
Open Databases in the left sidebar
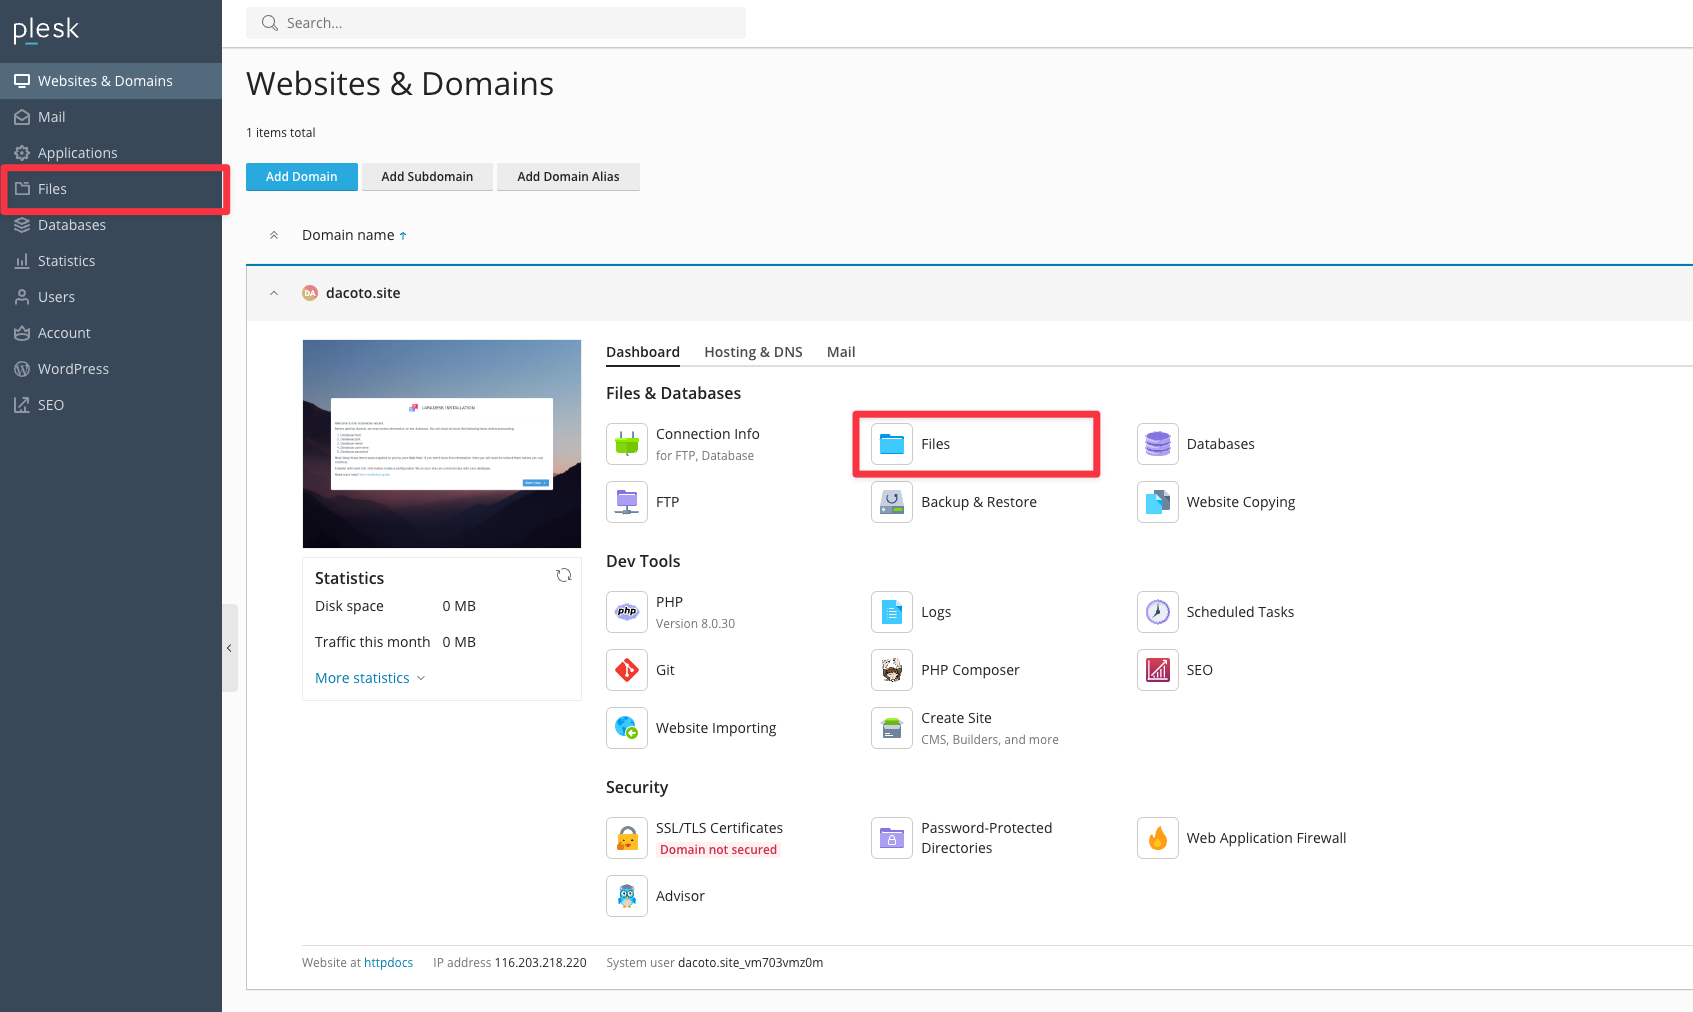coord(72,225)
